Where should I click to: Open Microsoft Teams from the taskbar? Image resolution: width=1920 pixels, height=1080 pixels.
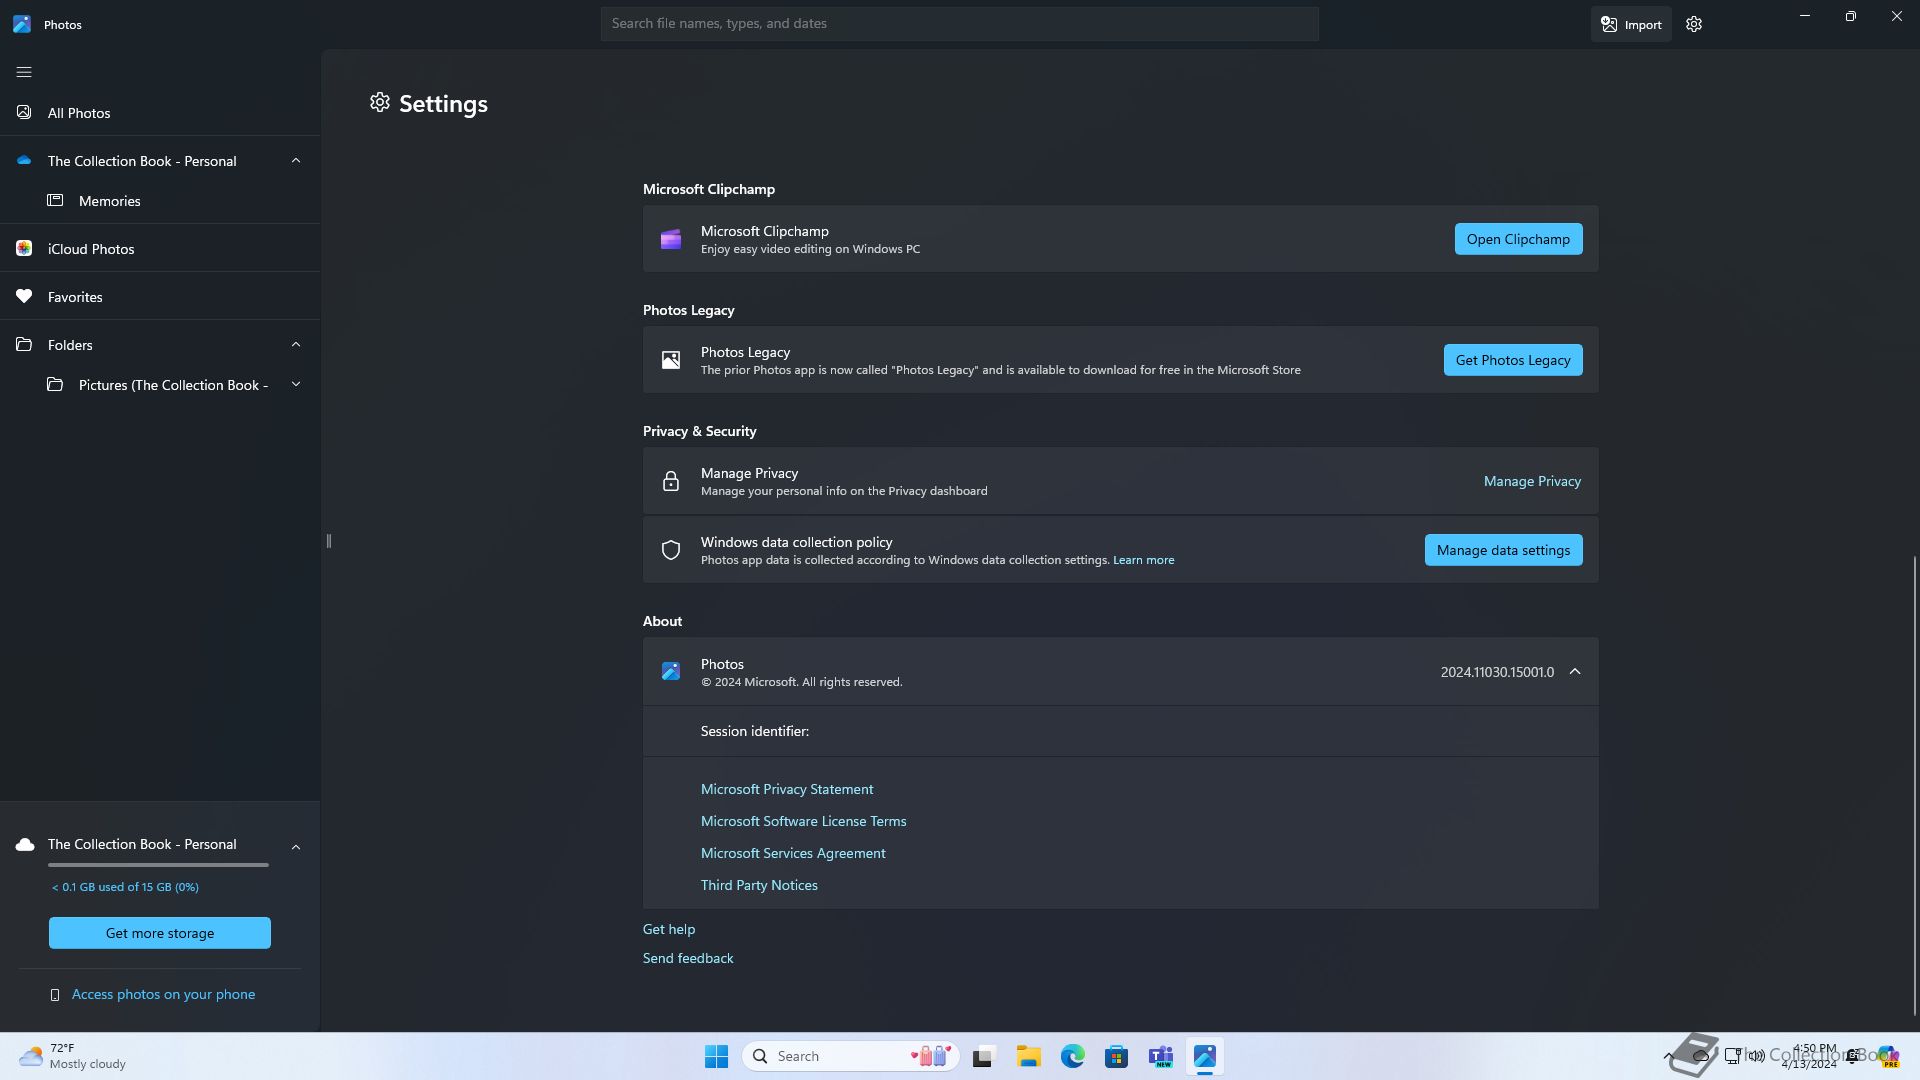click(x=1161, y=1056)
